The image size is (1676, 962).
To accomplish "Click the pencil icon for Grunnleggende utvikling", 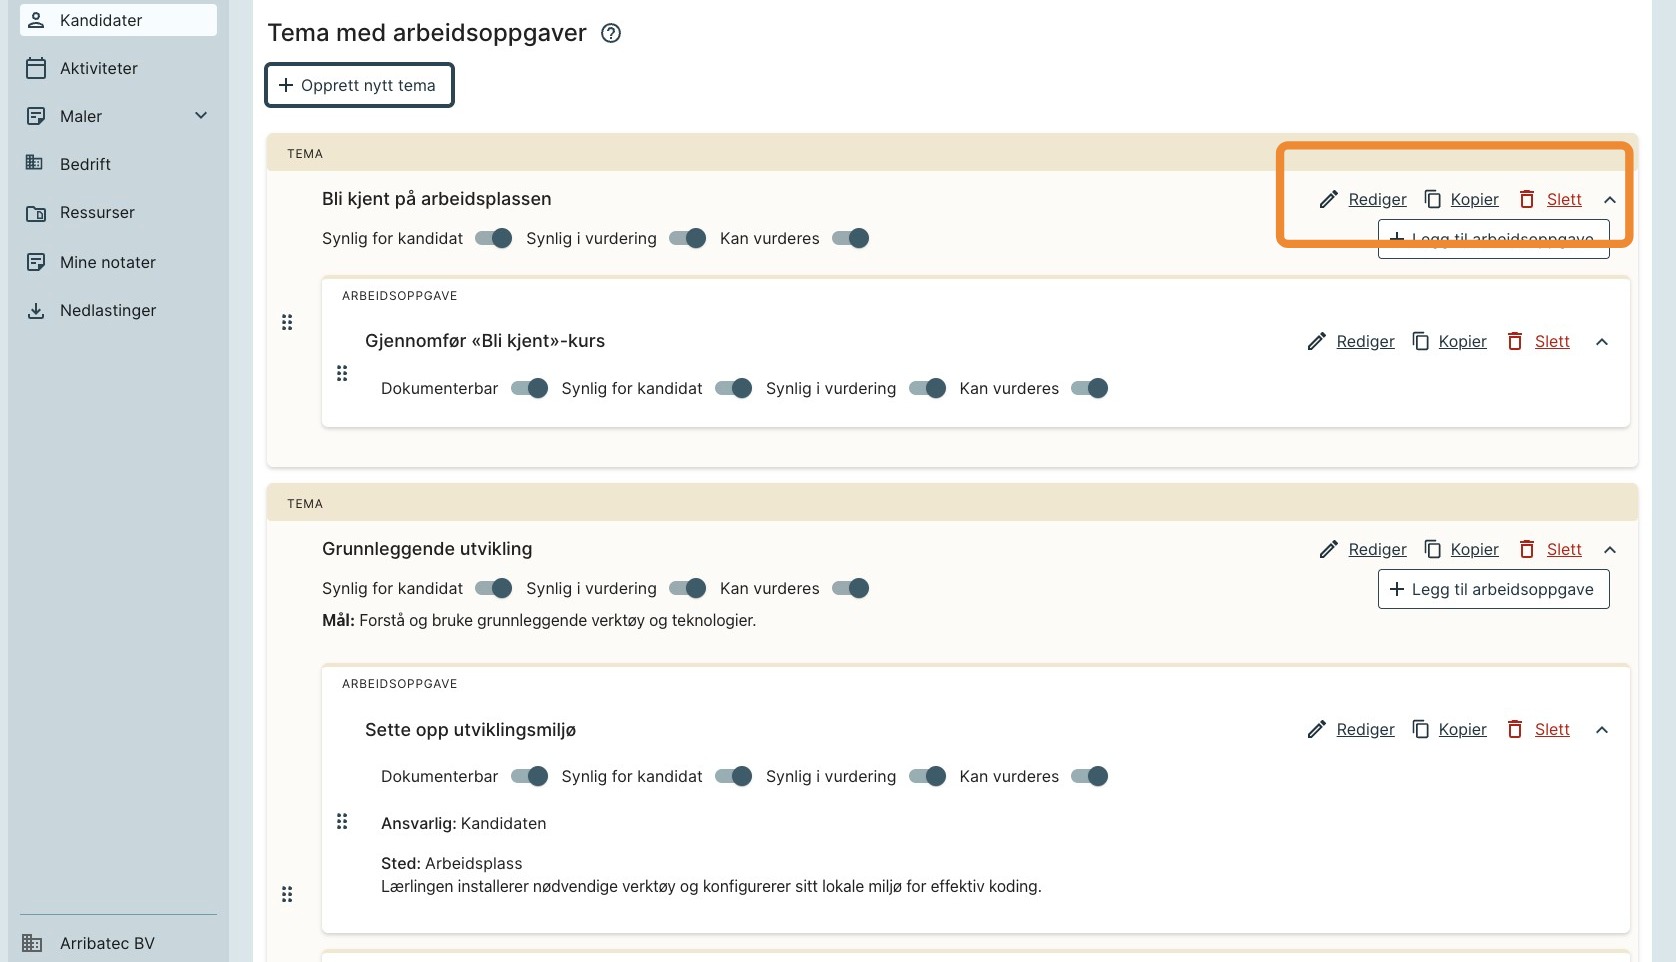I will (x=1328, y=549).
